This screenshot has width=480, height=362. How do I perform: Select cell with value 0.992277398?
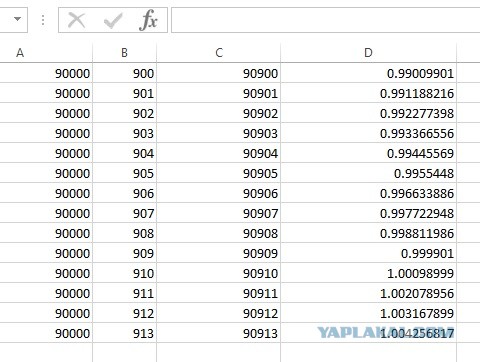(369, 113)
